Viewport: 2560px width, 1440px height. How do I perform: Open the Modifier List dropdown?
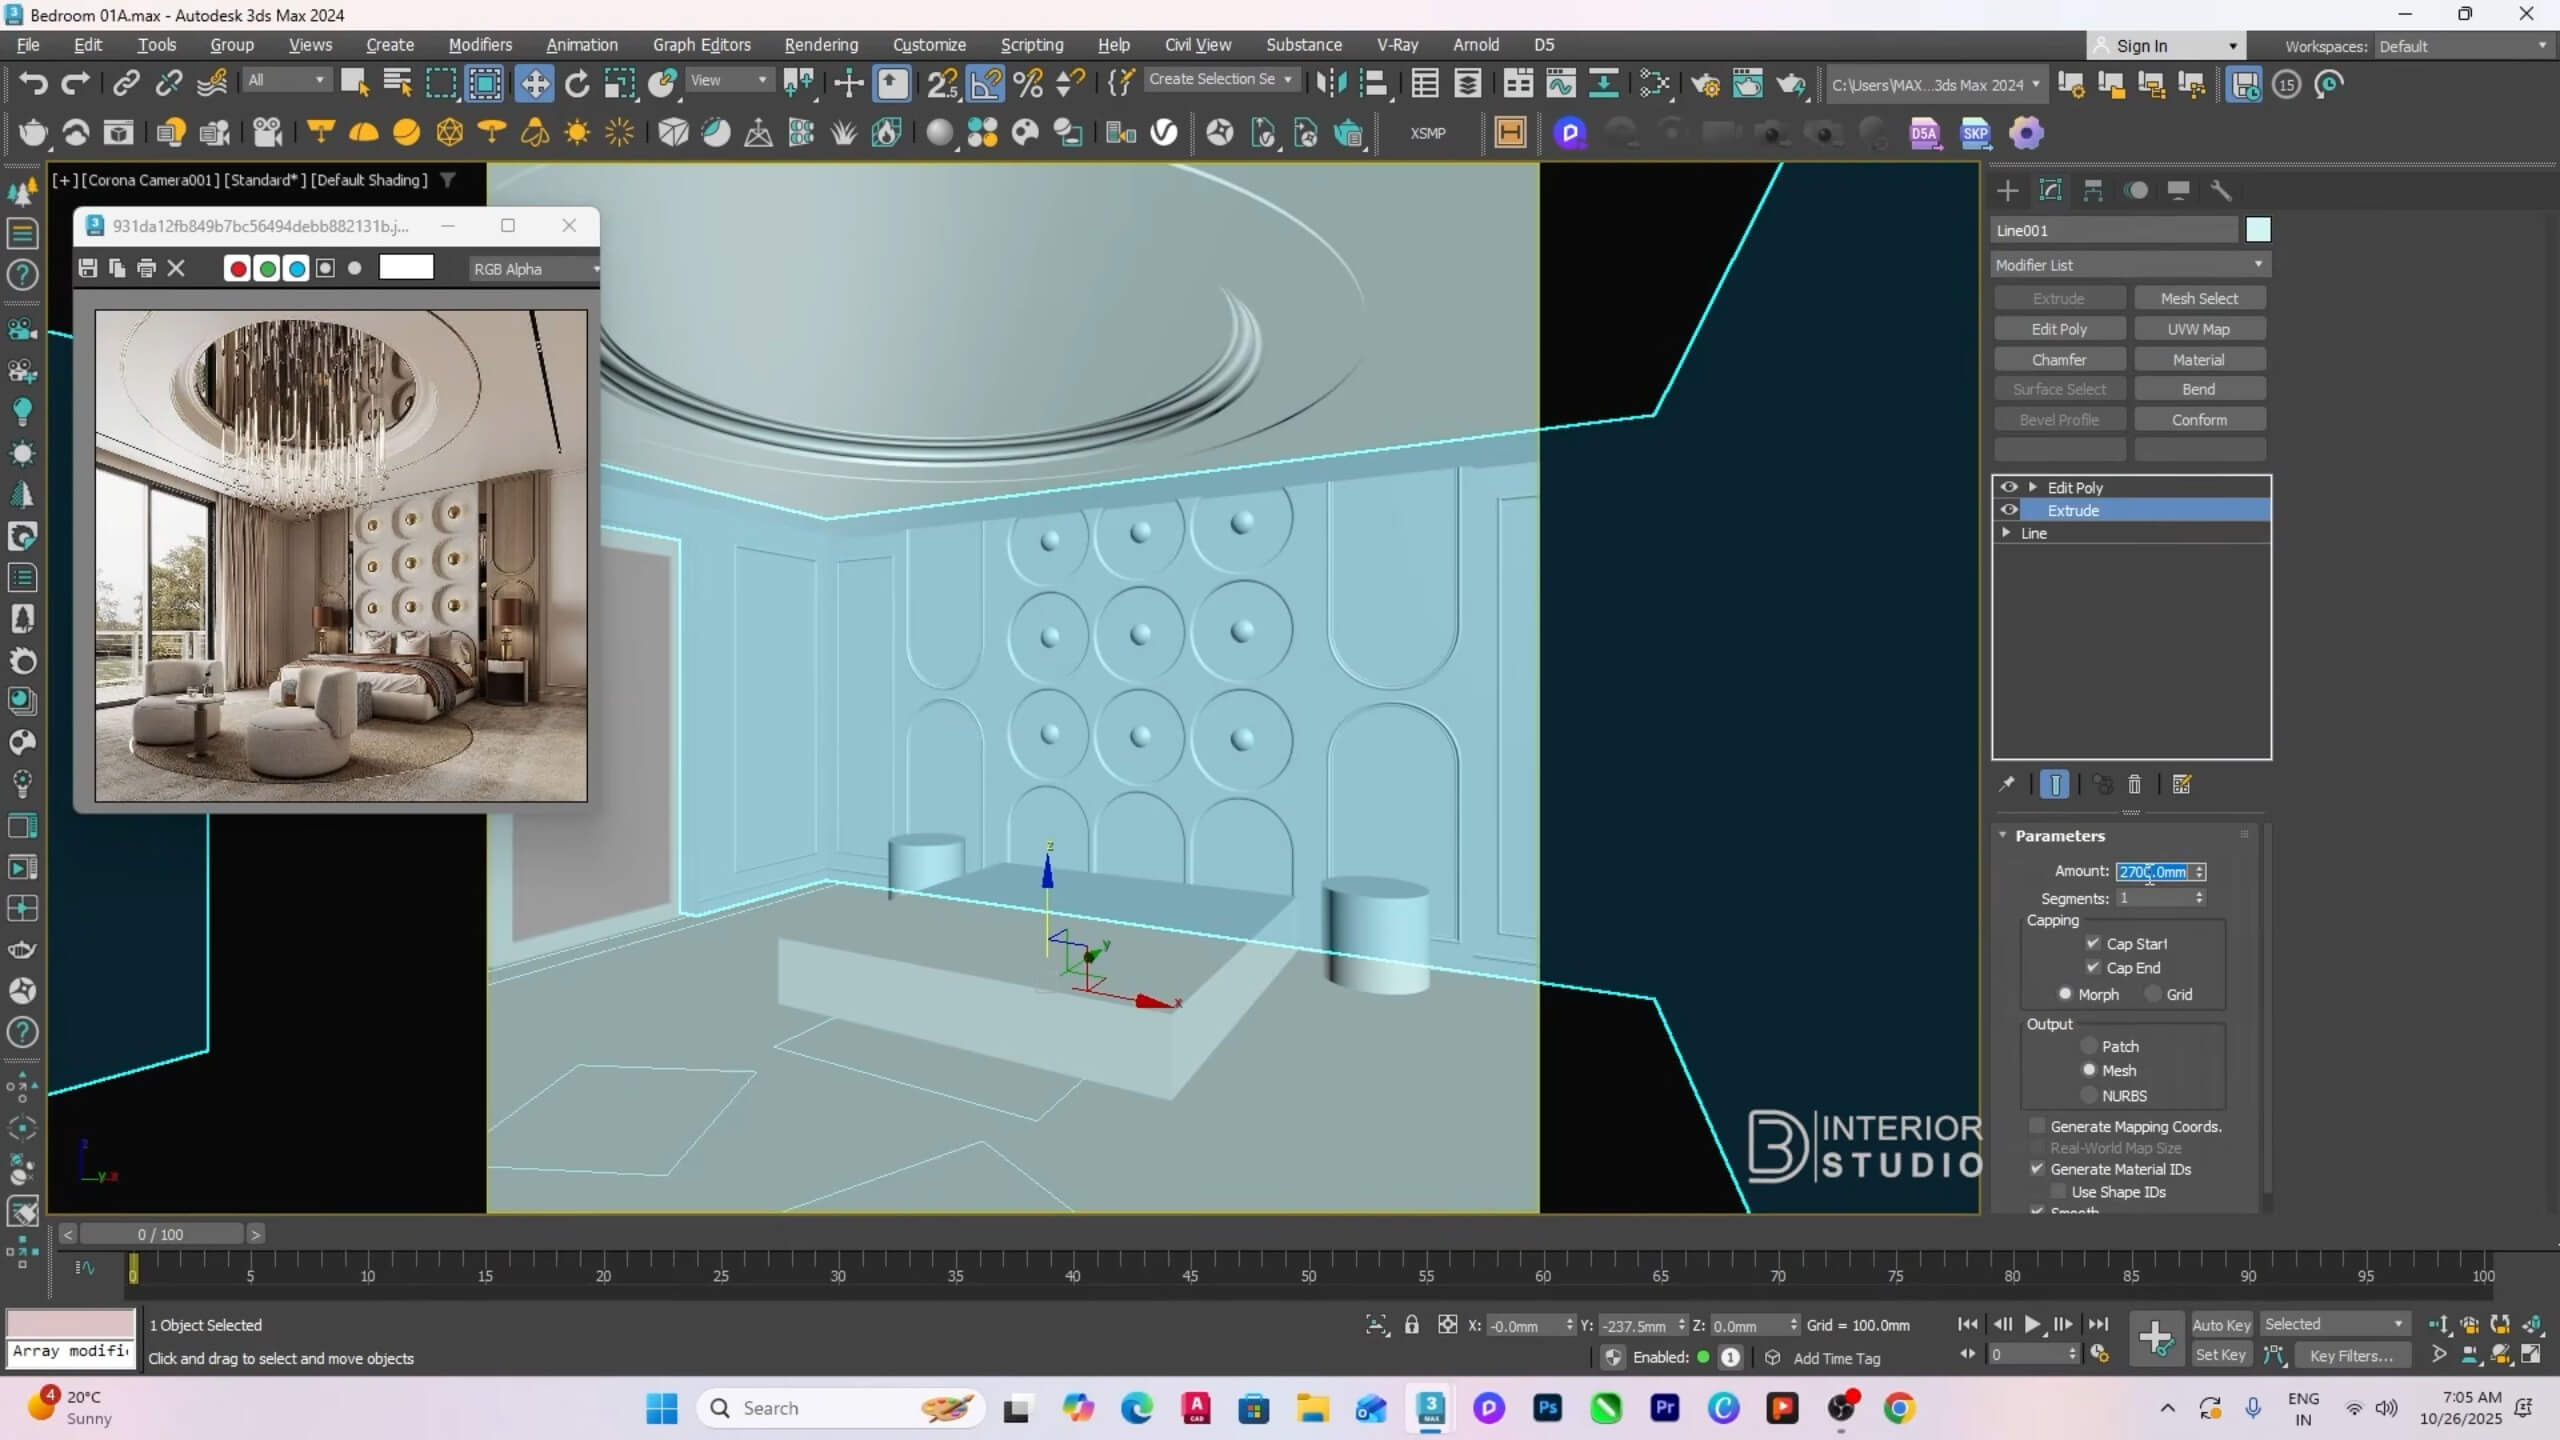2129,265
